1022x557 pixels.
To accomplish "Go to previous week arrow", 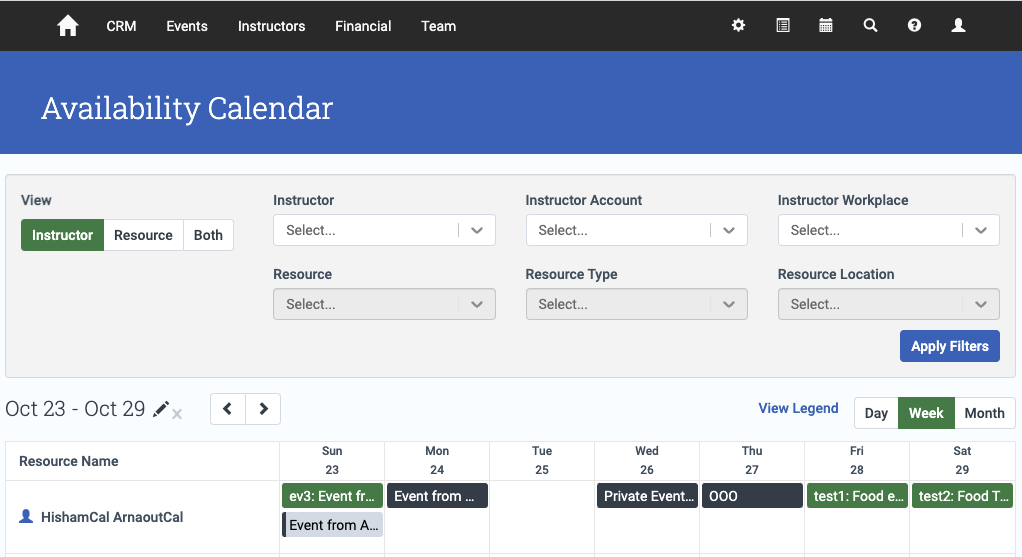I will (x=227, y=409).
